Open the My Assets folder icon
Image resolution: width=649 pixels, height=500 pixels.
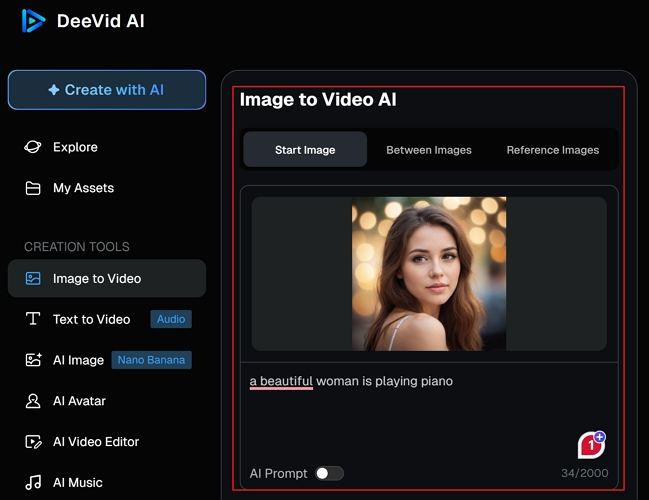point(33,188)
